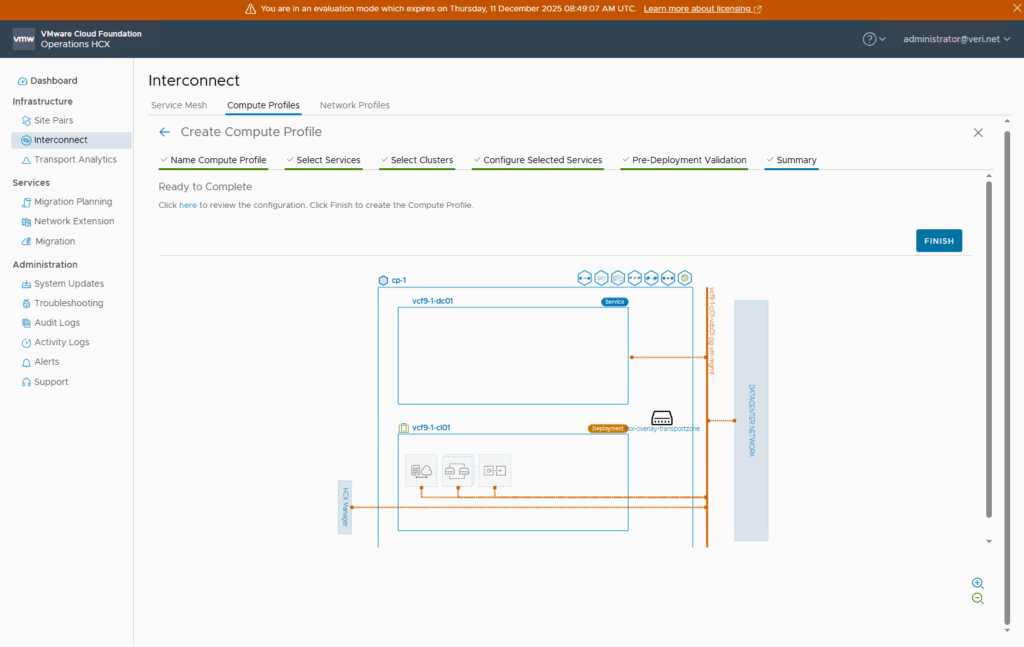The height and width of the screenshot is (647, 1024).
Task: Click the network switch icon for overlay transport zone
Action: [x=662, y=417]
